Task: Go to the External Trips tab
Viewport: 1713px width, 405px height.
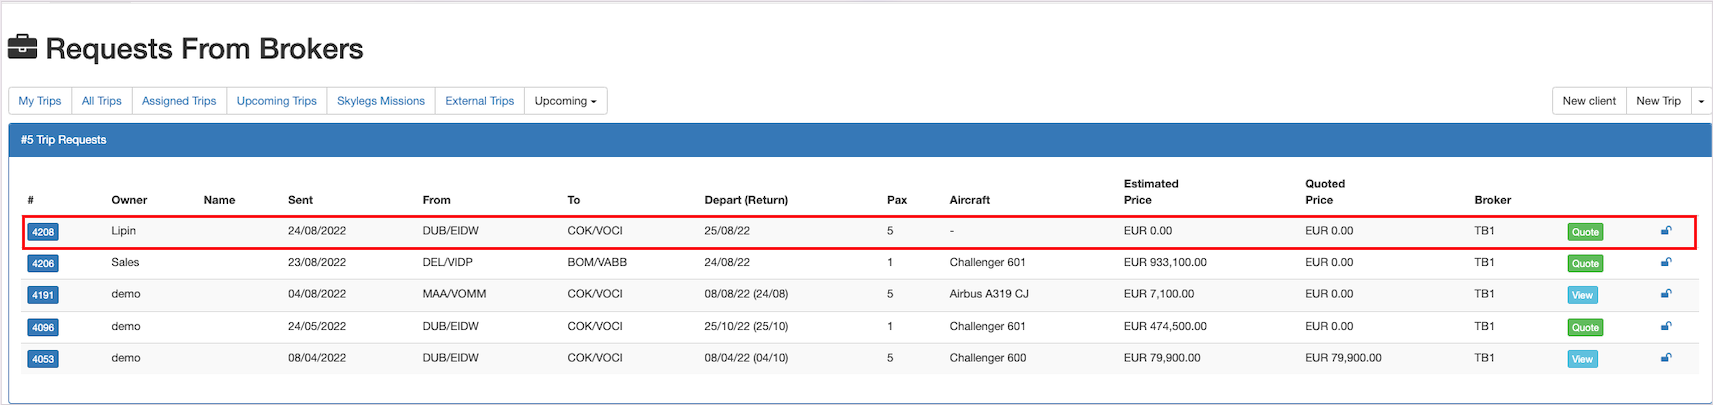Action: click(x=480, y=101)
